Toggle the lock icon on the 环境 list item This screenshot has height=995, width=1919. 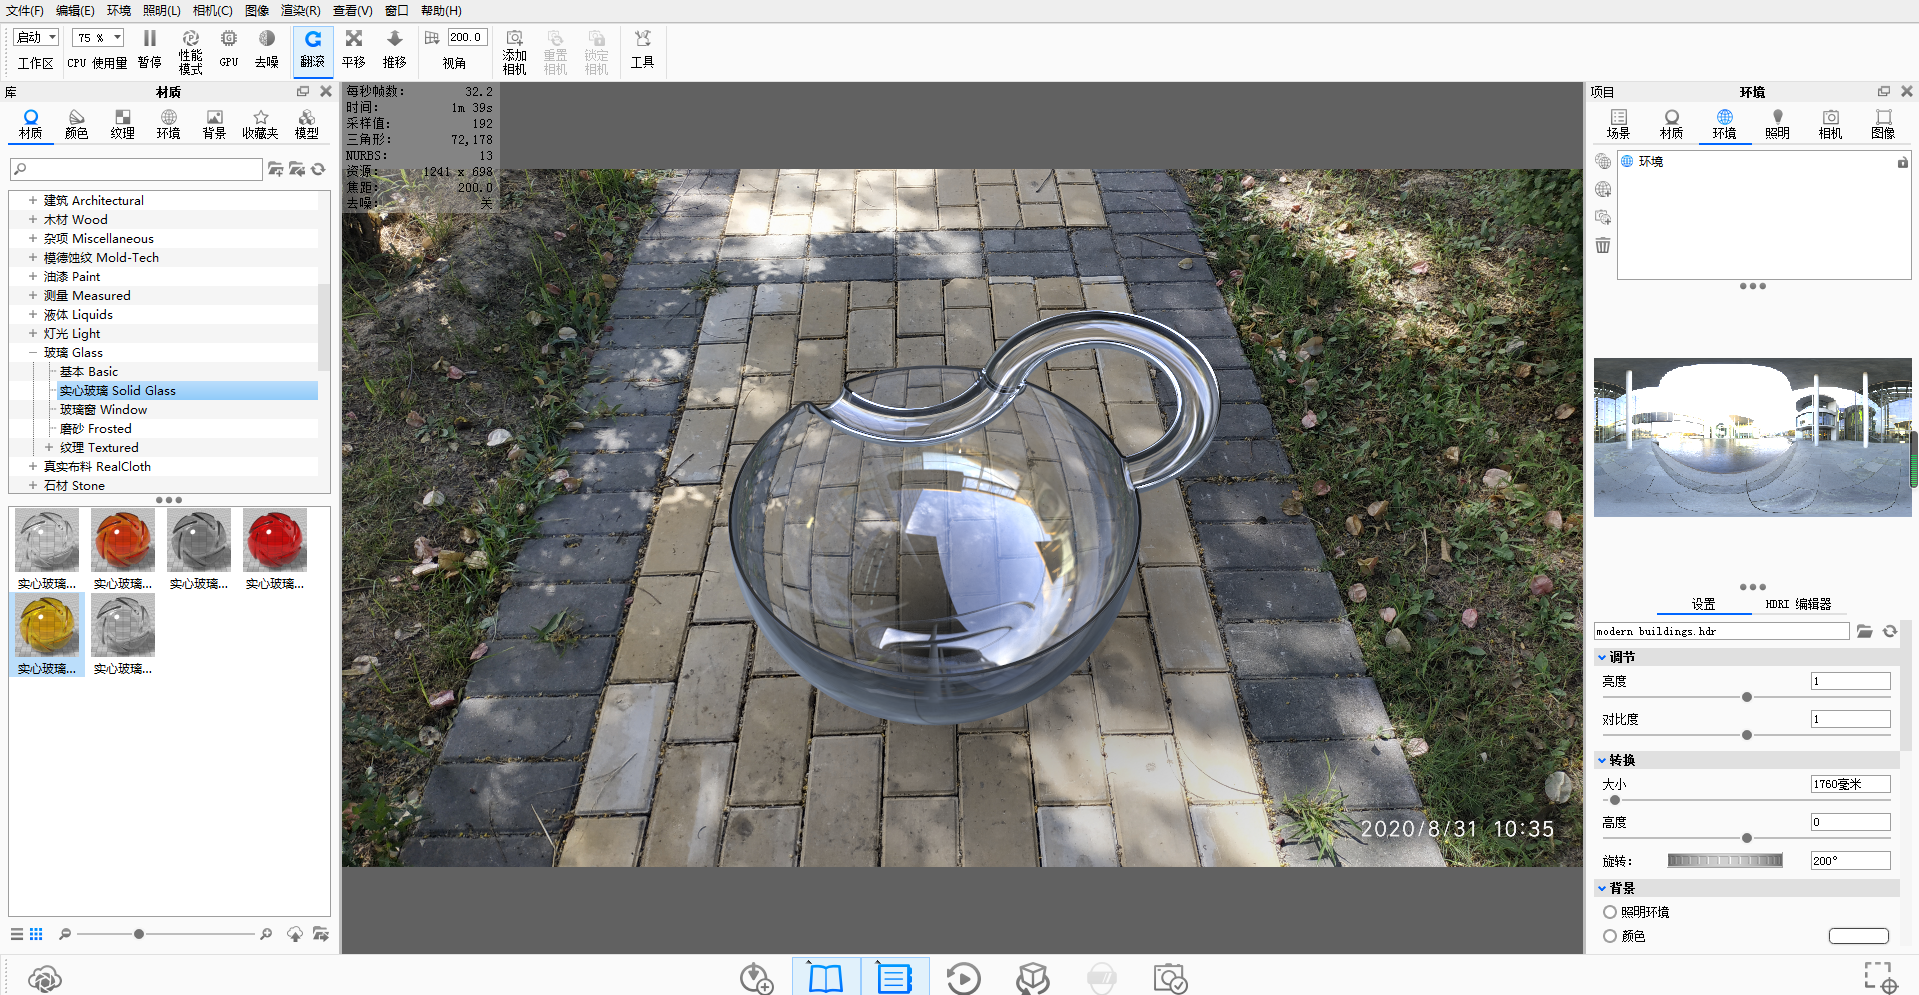pyautogui.click(x=1902, y=162)
